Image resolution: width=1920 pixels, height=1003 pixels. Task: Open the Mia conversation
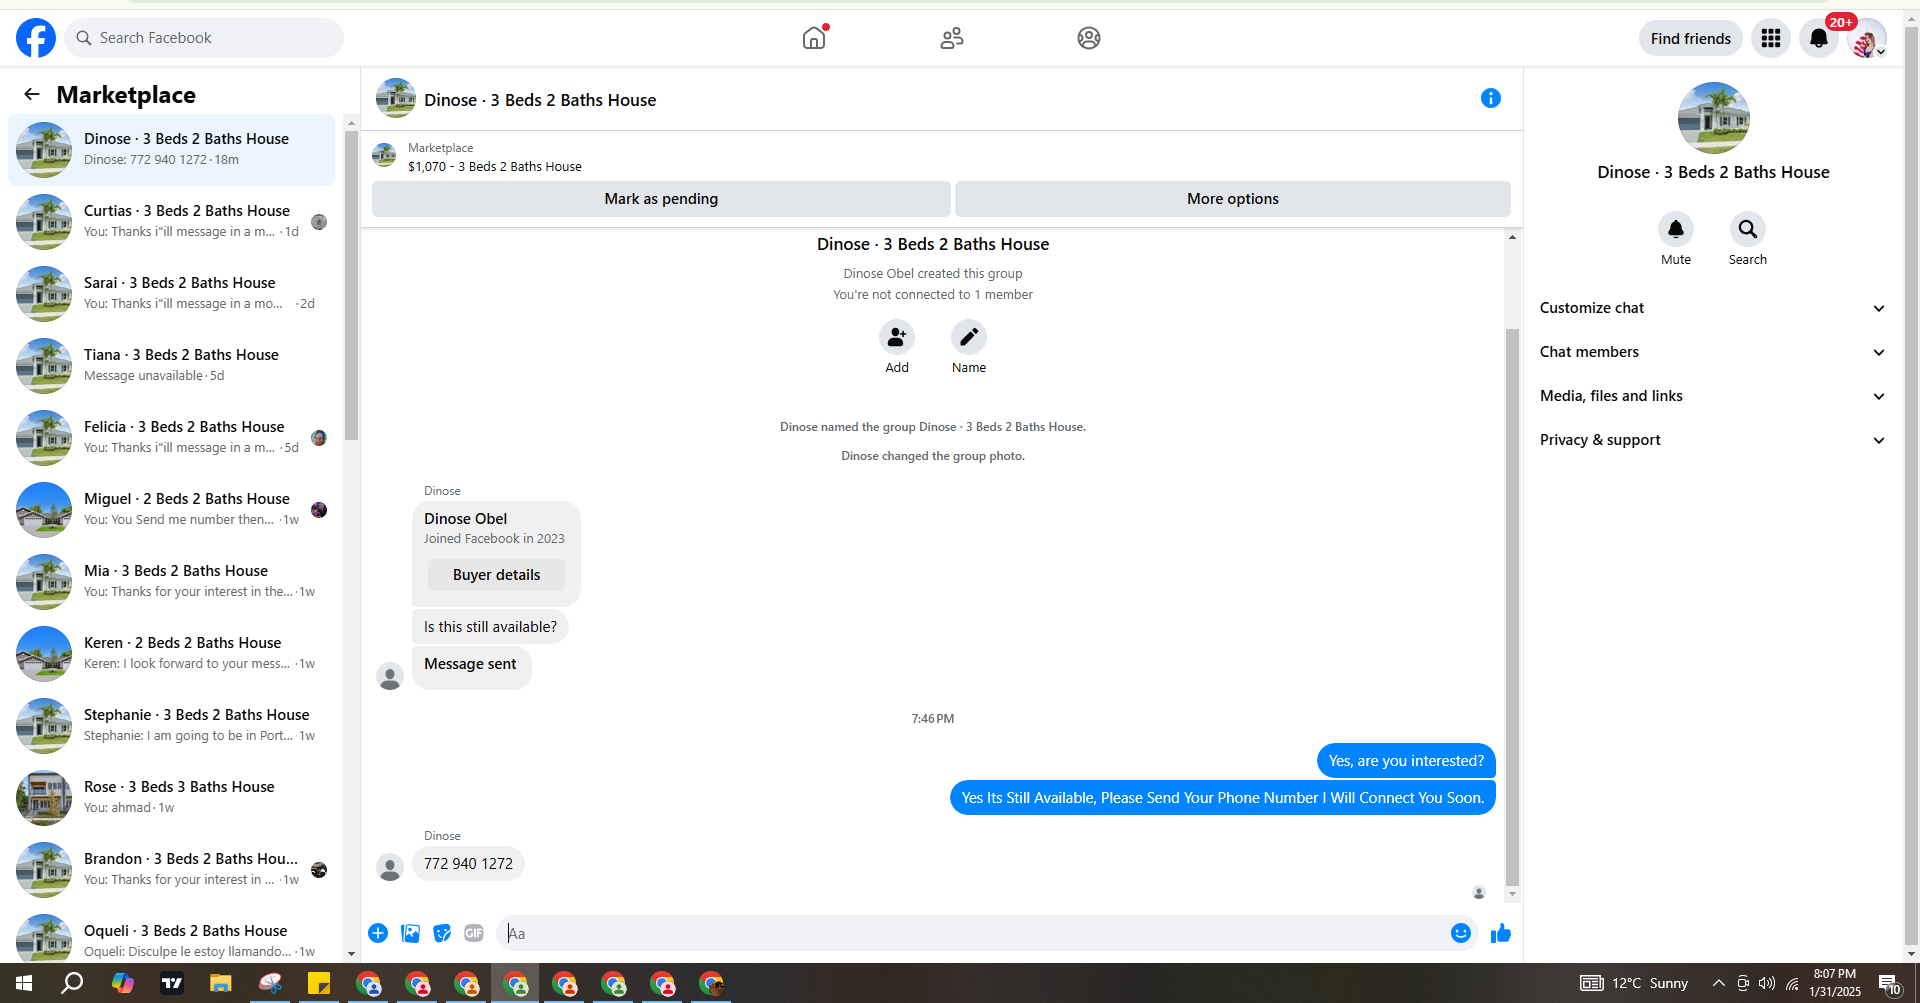(x=172, y=582)
